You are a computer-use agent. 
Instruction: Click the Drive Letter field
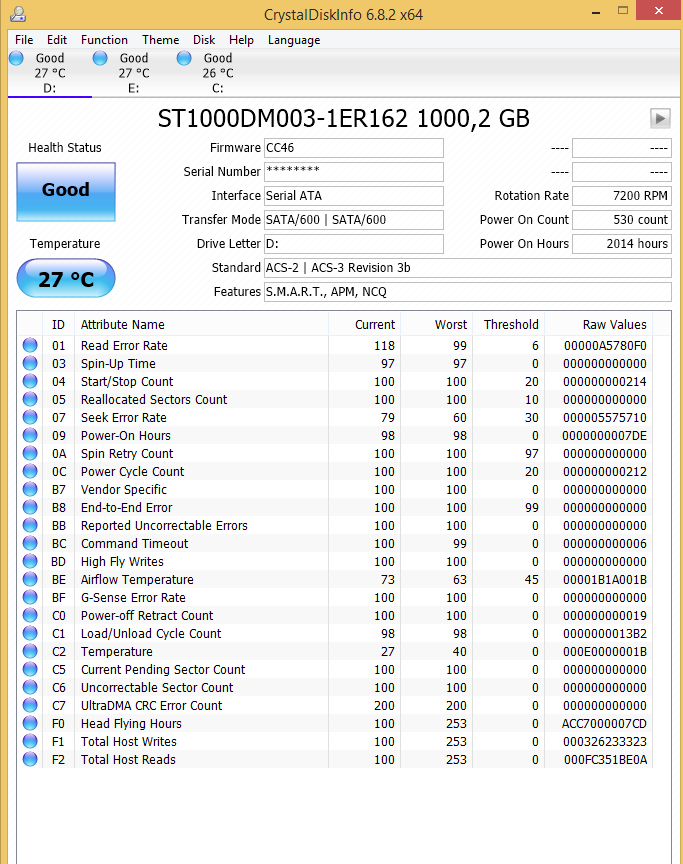(354, 244)
